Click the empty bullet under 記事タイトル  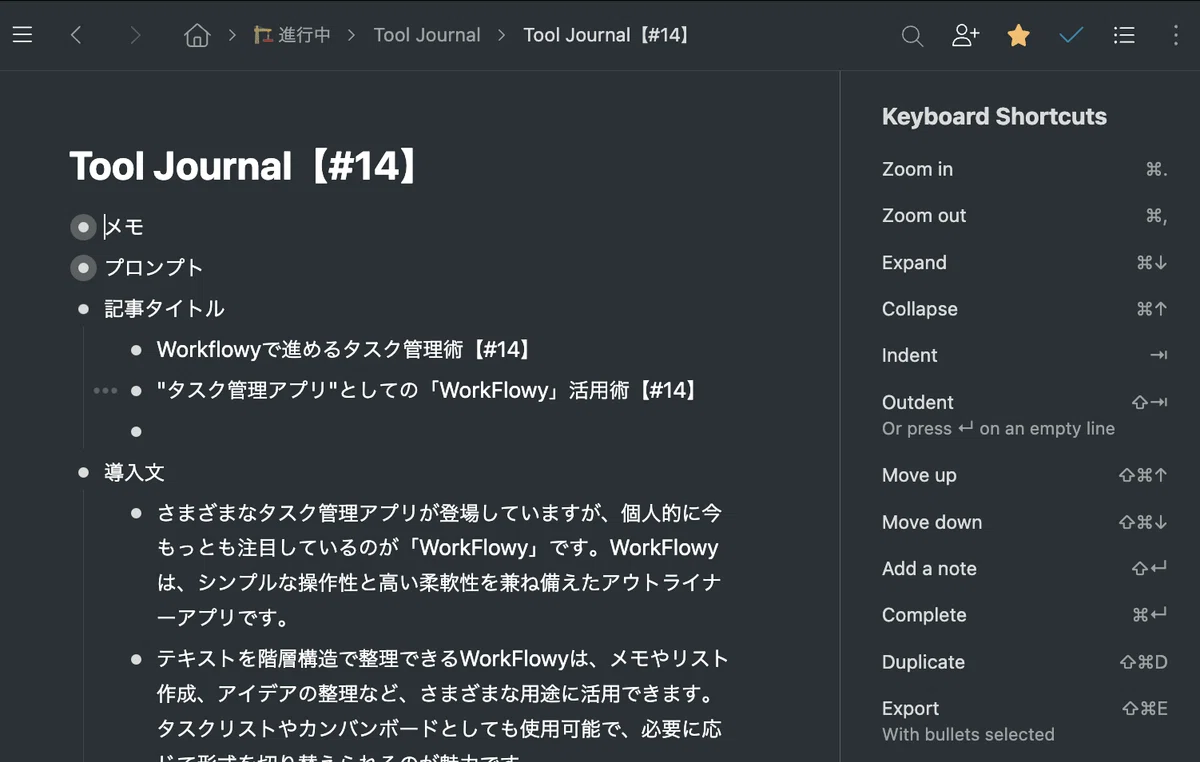point(136,431)
